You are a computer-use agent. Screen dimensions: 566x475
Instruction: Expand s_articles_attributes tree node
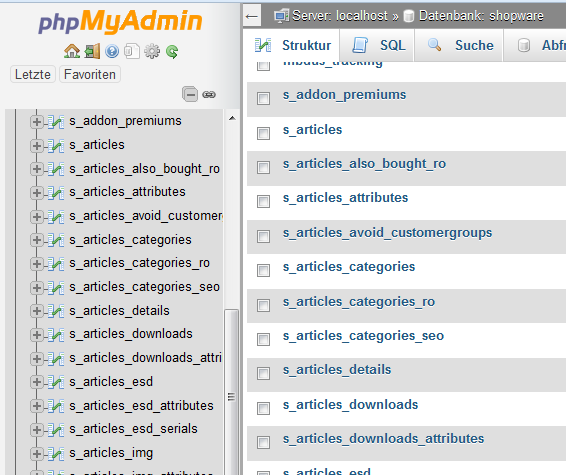[x=36, y=193]
